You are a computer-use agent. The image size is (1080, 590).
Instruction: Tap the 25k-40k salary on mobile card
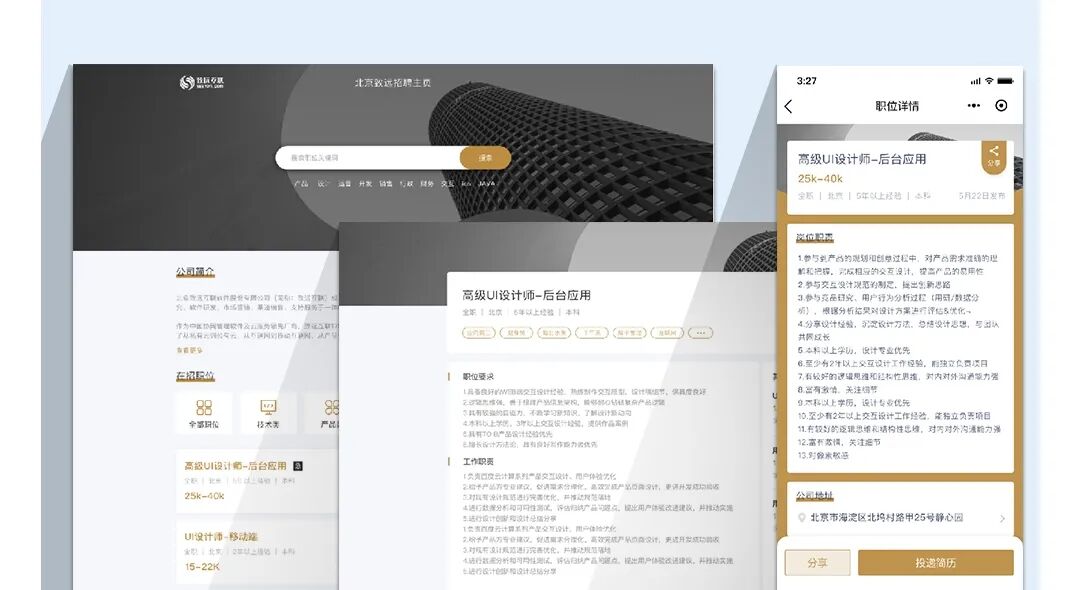[x=820, y=178]
